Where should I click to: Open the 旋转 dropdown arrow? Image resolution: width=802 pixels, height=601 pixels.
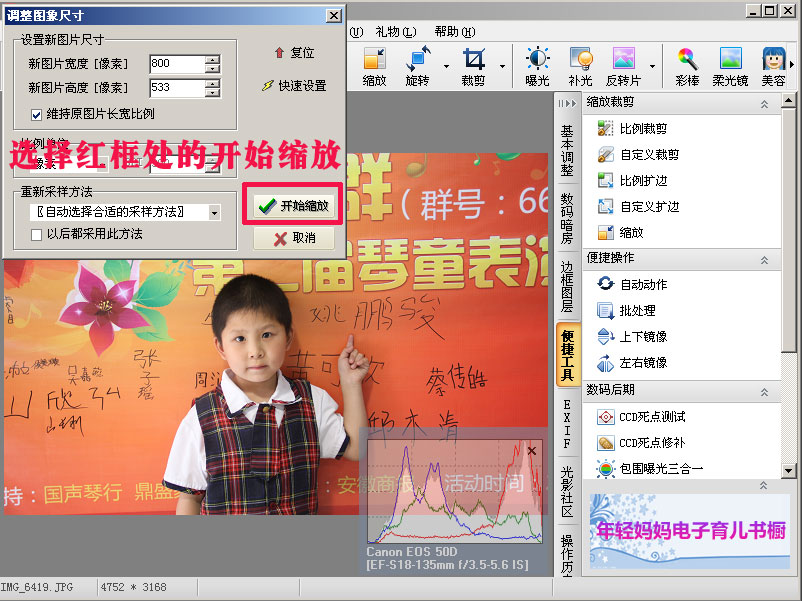tap(447, 66)
